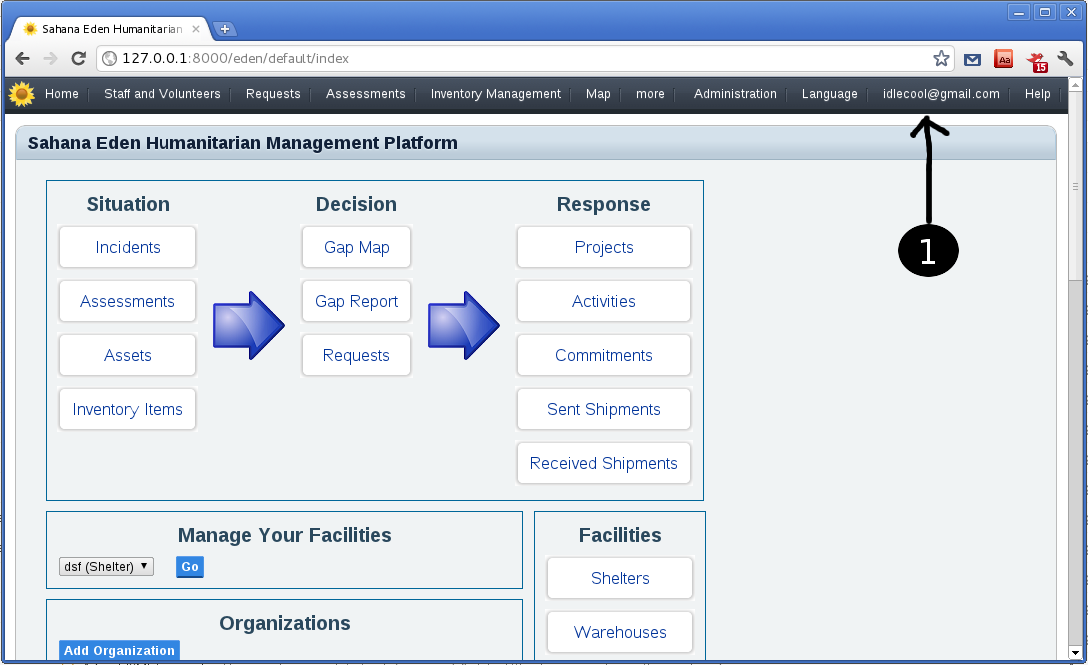Click the vertical scrollbar down arrow

click(1076, 653)
